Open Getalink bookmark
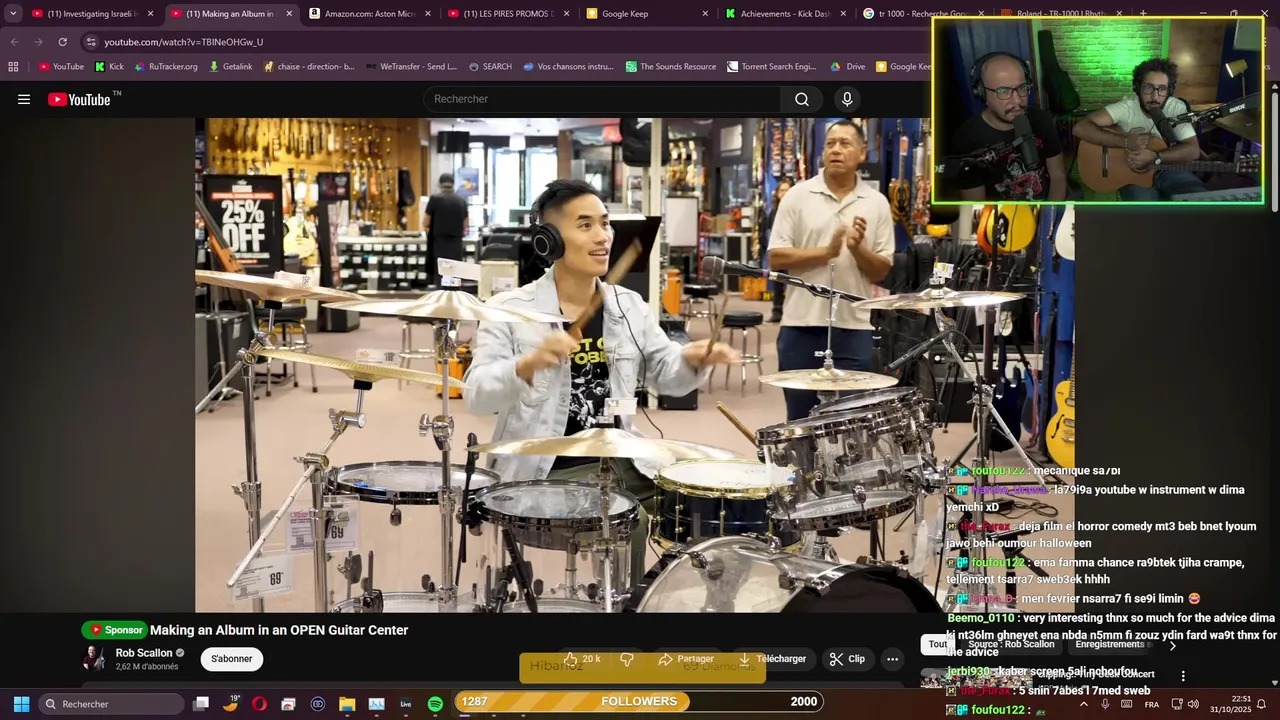Screen dimensions: 1280x720 tap(230, 67)
